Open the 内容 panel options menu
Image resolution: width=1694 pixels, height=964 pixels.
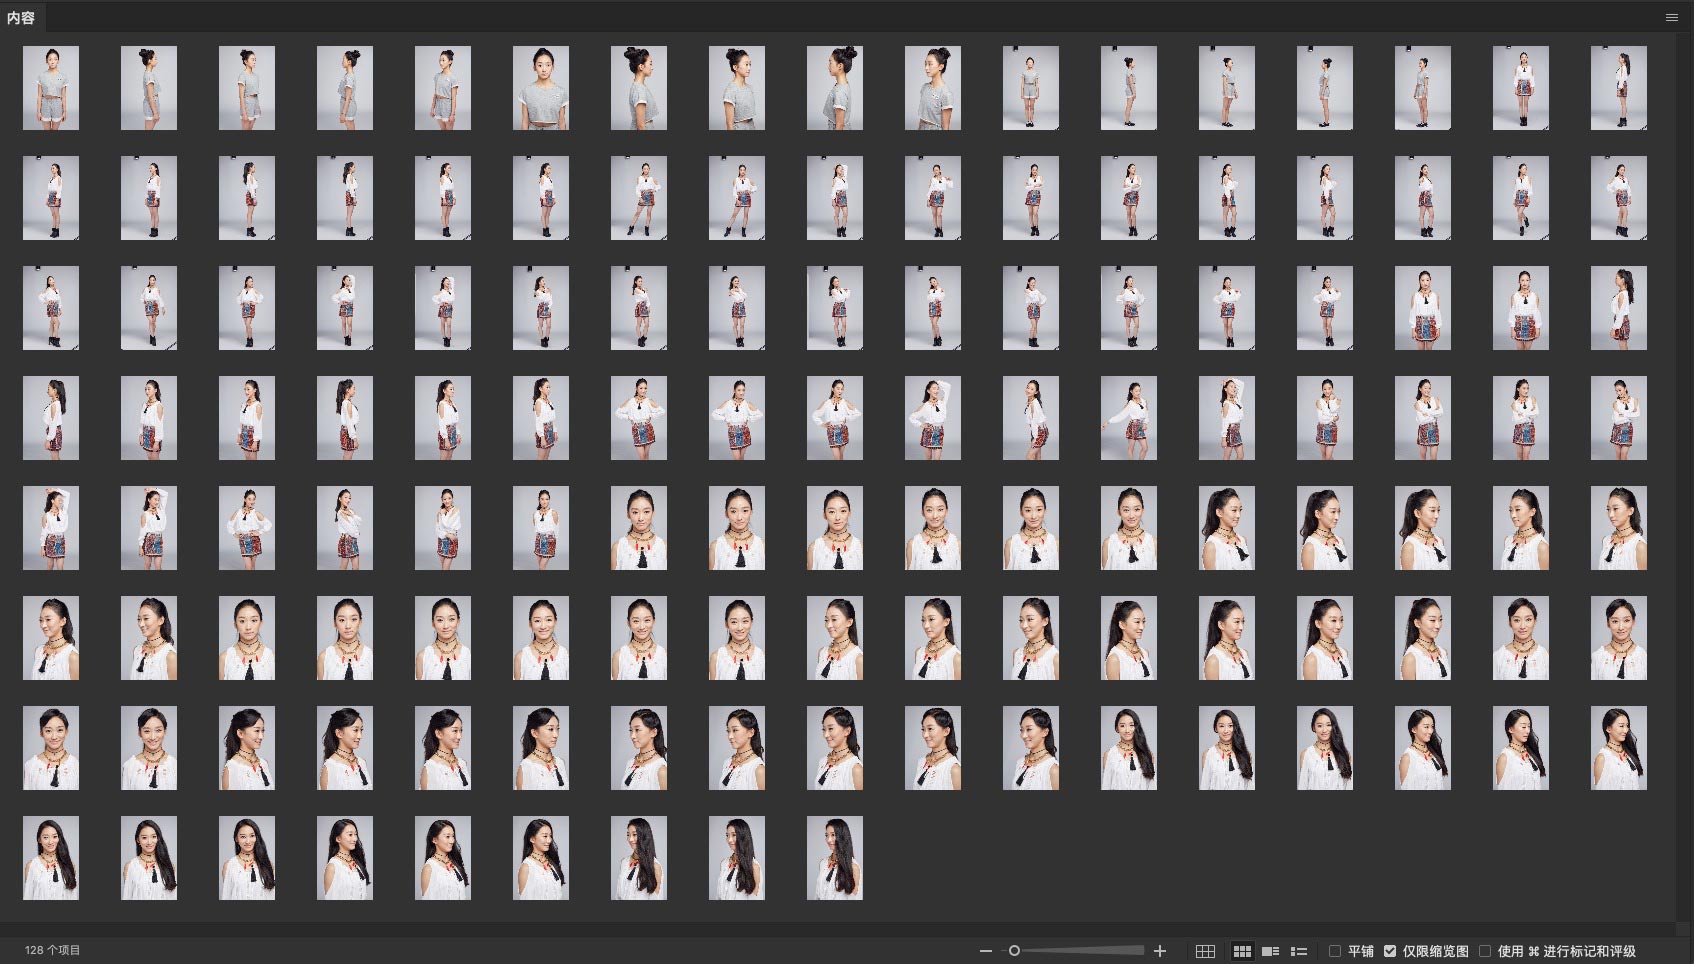pyautogui.click(x=1672, y=17)
